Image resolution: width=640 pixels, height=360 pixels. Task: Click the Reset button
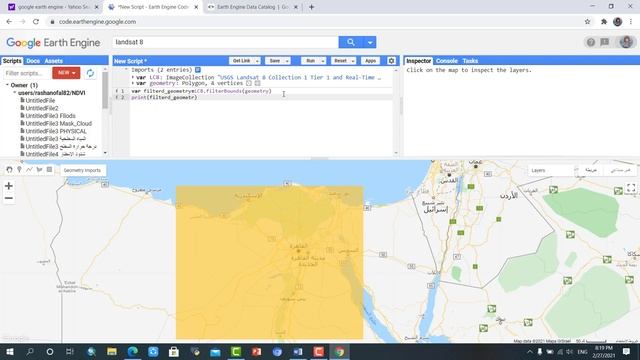pos(340,61)
